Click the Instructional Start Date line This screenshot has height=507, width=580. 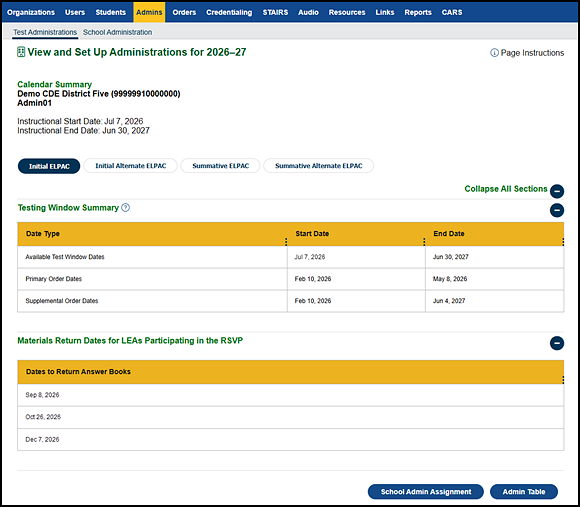(80, 121)
